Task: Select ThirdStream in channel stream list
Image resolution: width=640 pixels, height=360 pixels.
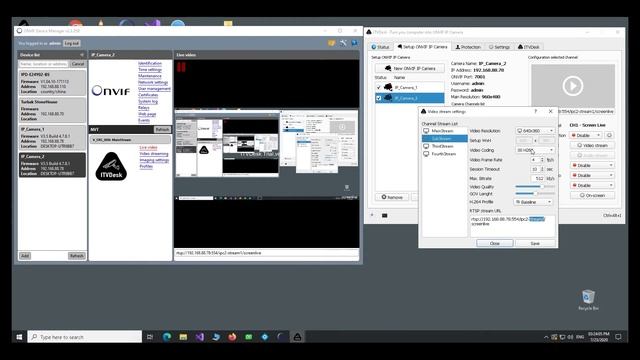Action: tap(442, 146)
